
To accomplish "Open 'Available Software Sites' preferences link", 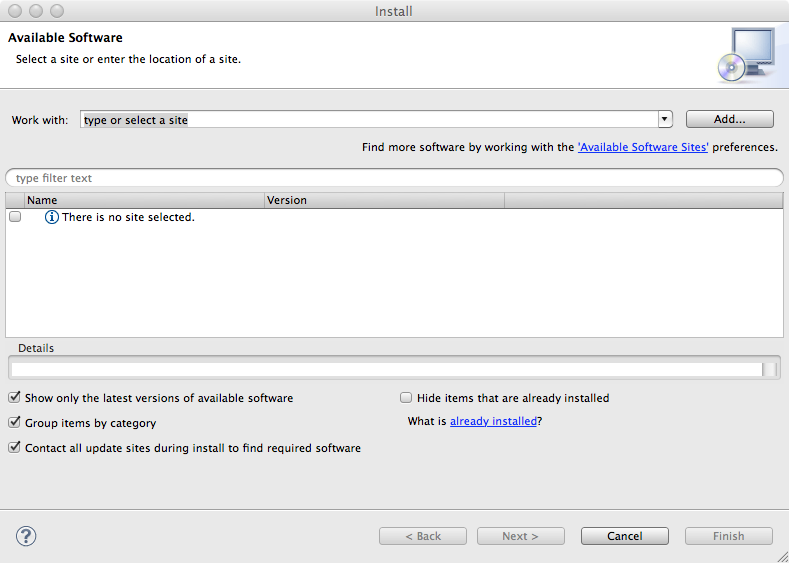I will pos(643,147).
